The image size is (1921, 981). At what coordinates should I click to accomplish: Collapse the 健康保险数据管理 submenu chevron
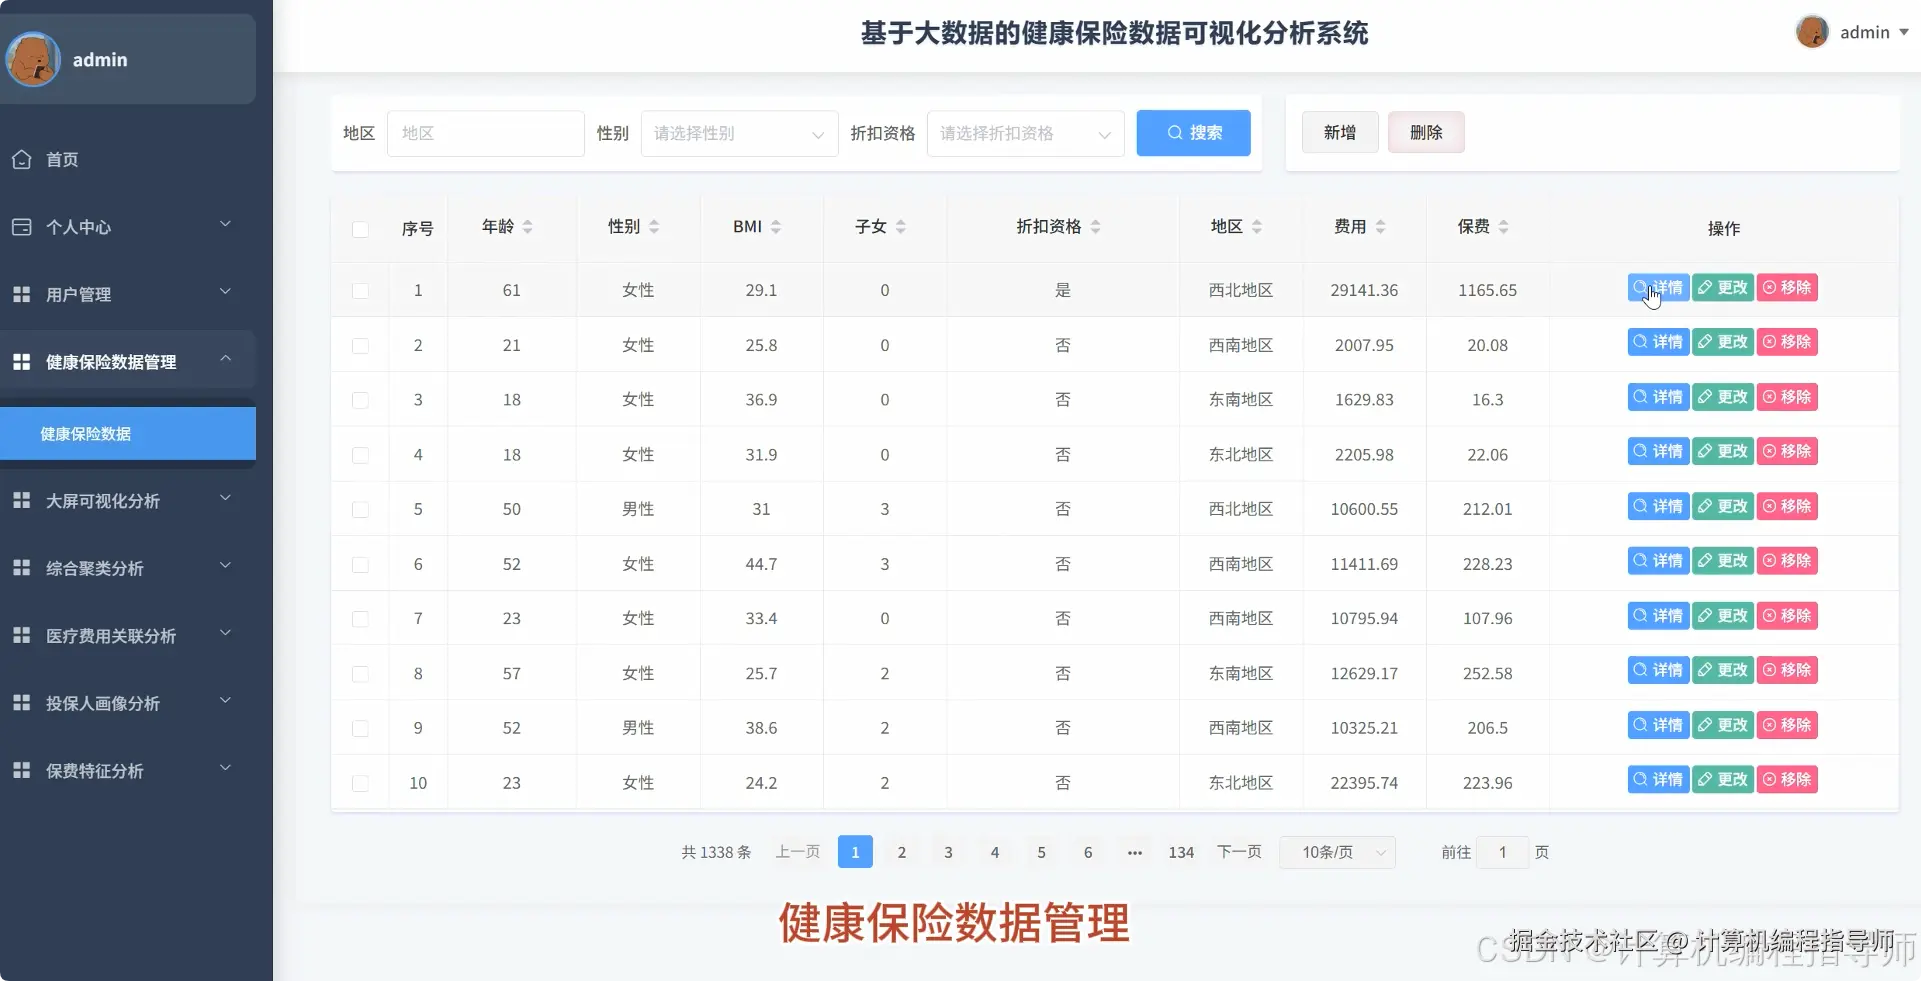pyautogui.click(x=225, y=358)
